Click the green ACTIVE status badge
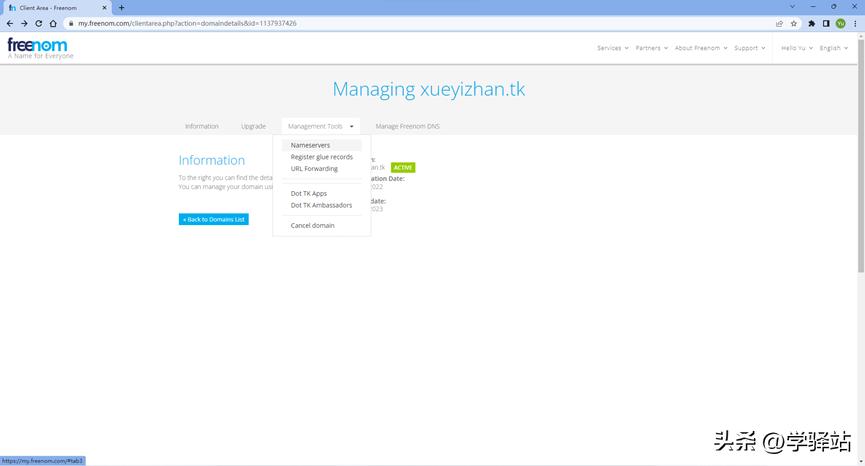 pos(403,168)
